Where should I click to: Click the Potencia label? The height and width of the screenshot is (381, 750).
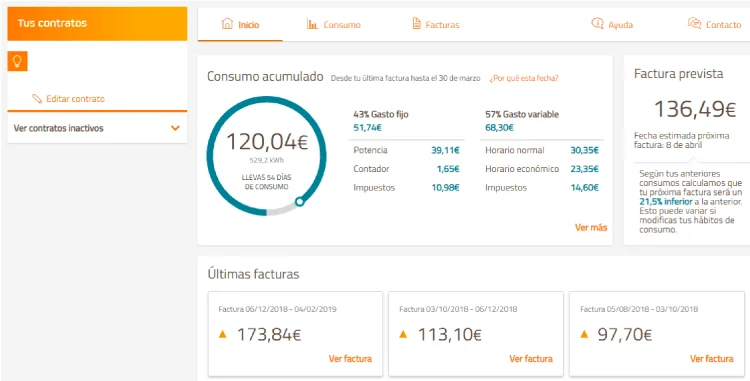point(371,151)
